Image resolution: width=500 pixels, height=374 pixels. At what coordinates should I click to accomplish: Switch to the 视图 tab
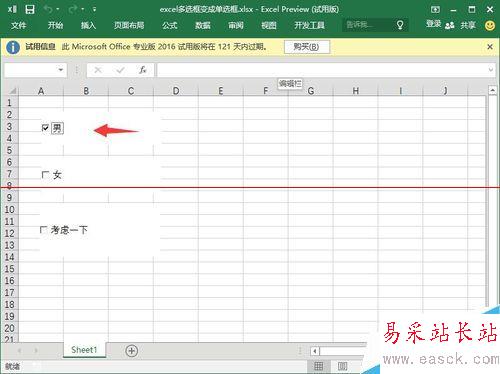269,25
